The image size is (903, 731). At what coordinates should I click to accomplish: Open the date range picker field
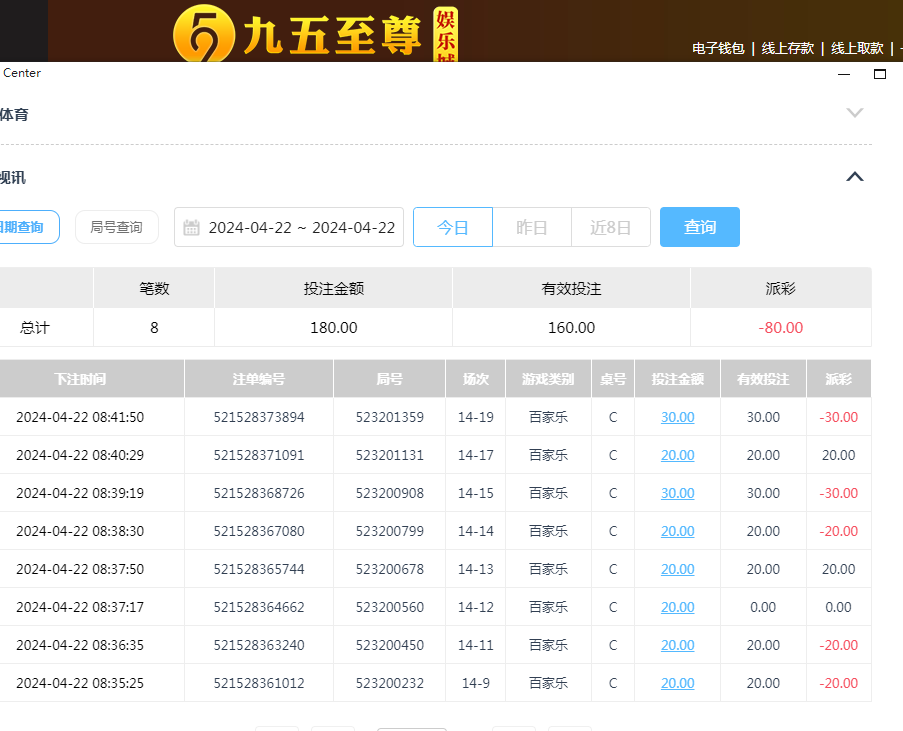[x=300, y=228]
